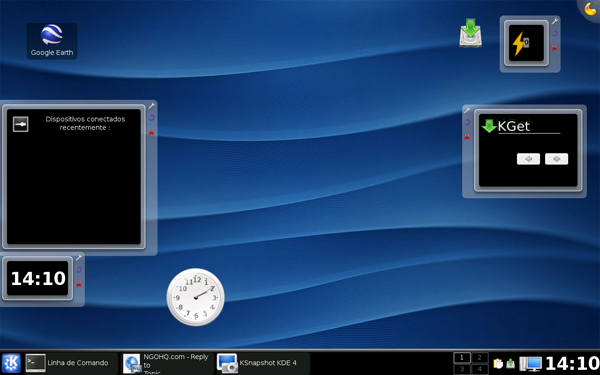This screenshot has width=600, height=375.
Task: Click the computer monitor tray icon
Action: (x=531, y=363)
